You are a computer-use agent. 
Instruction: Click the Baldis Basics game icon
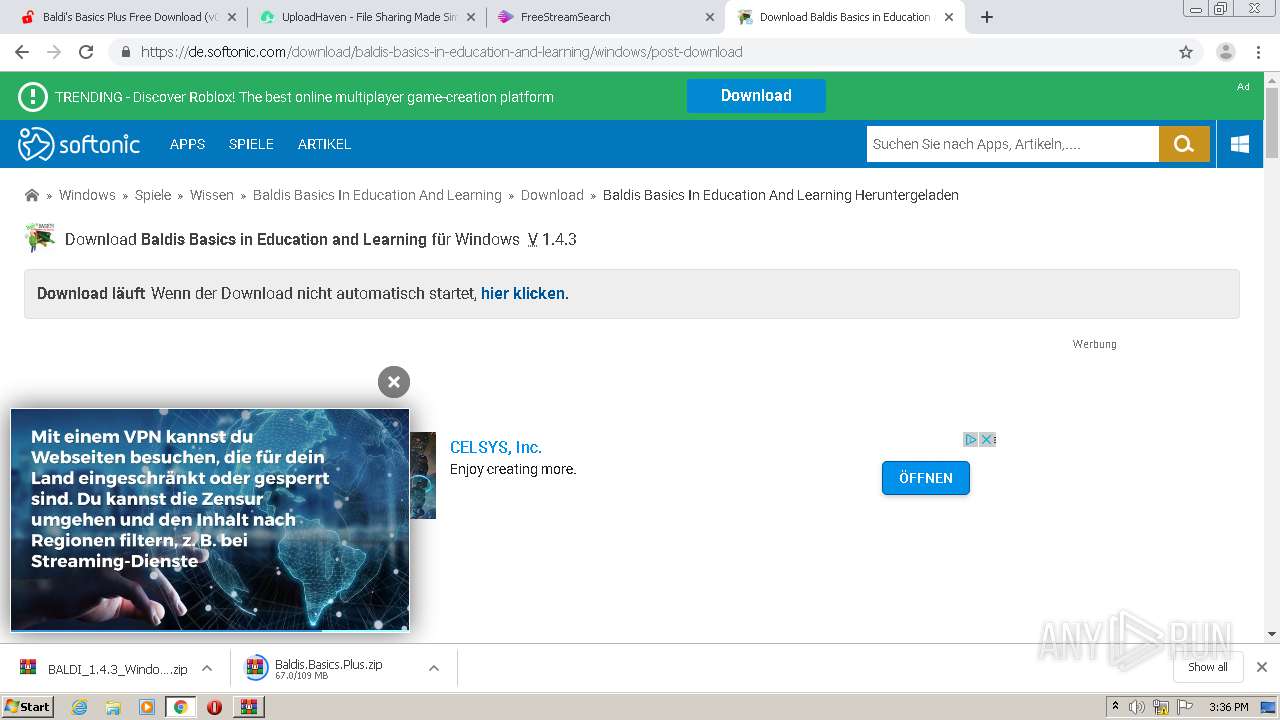coord(40,238)
